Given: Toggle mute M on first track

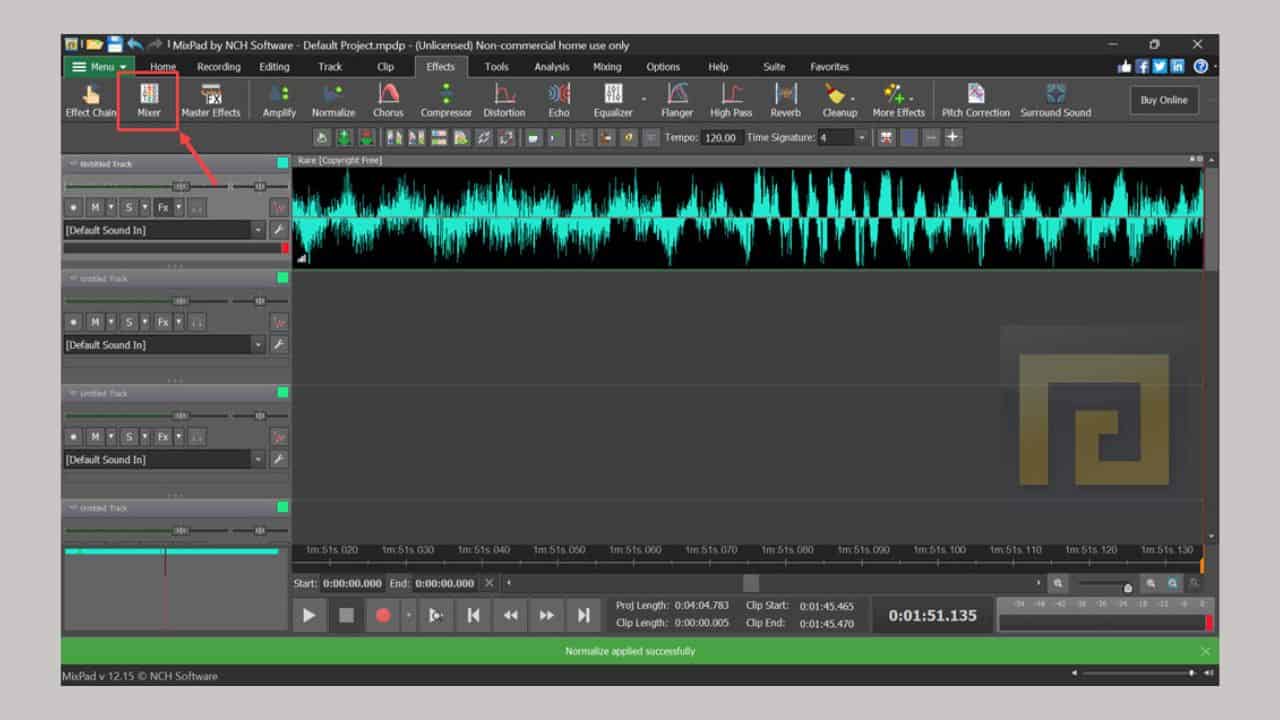Looking at the screenshot, I should 96,207.
